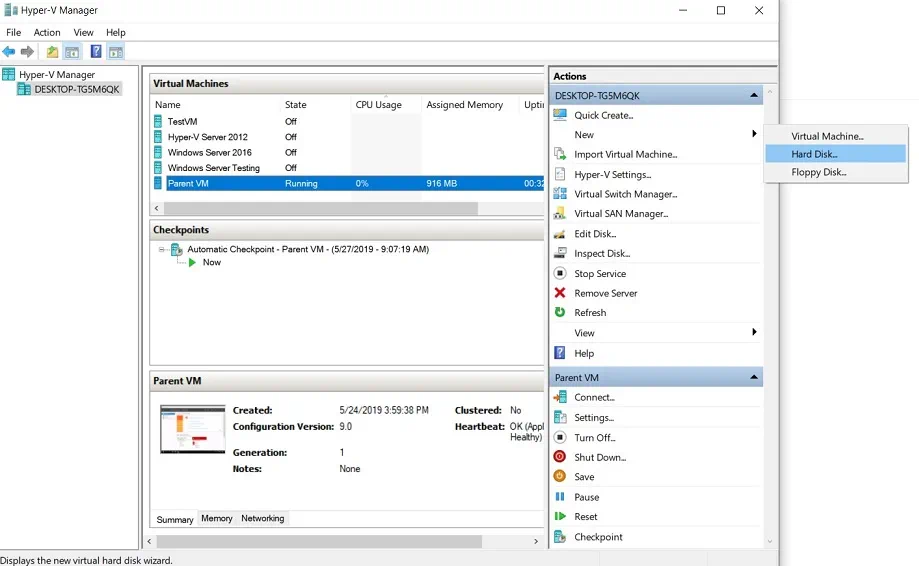The height and width of the screenshot is (566, 919).
Task: Click the Shut Down power icon
Action: pyautogui.click(x=560, y=457)
